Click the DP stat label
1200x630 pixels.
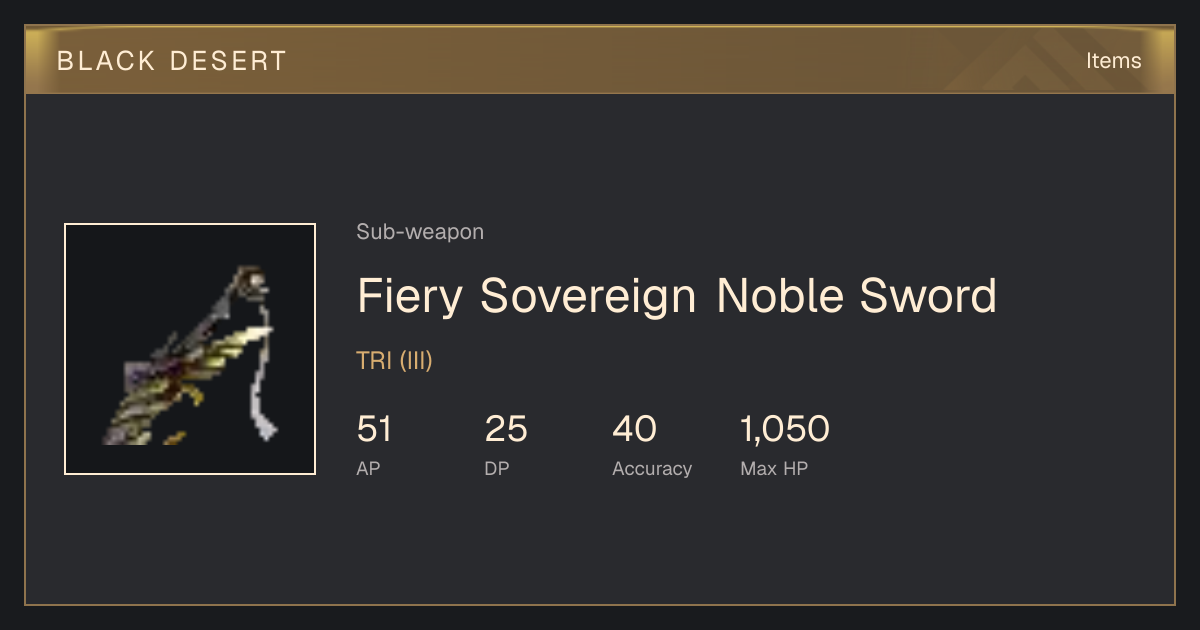point(496,468)
